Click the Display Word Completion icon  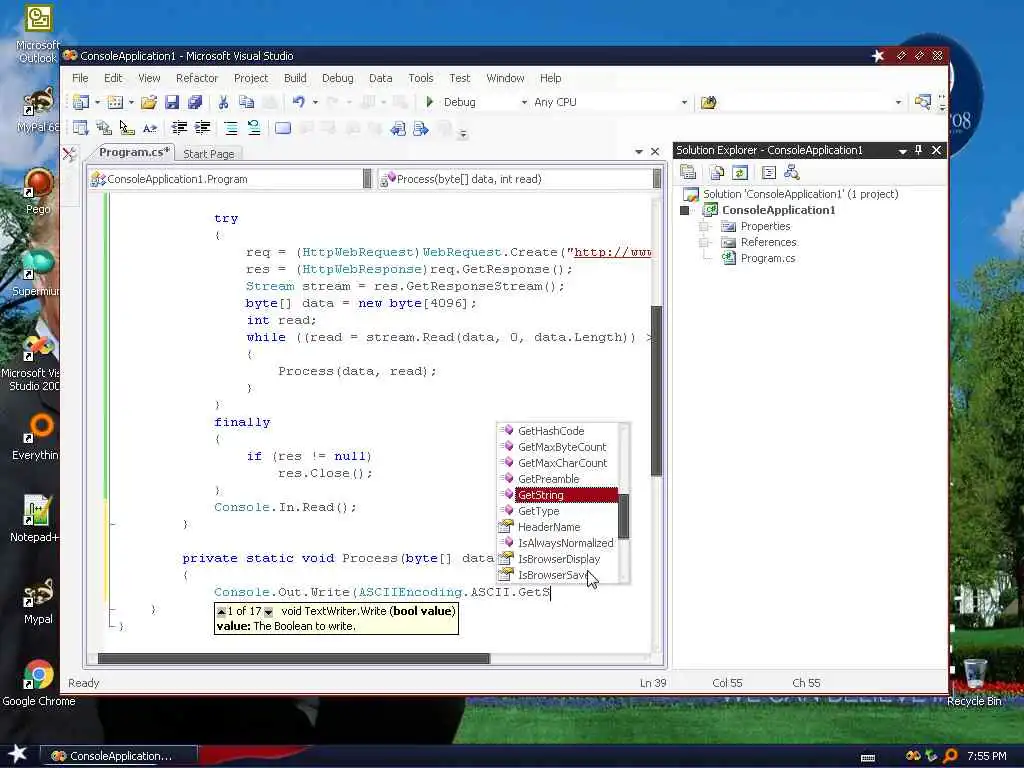point(150,128)
